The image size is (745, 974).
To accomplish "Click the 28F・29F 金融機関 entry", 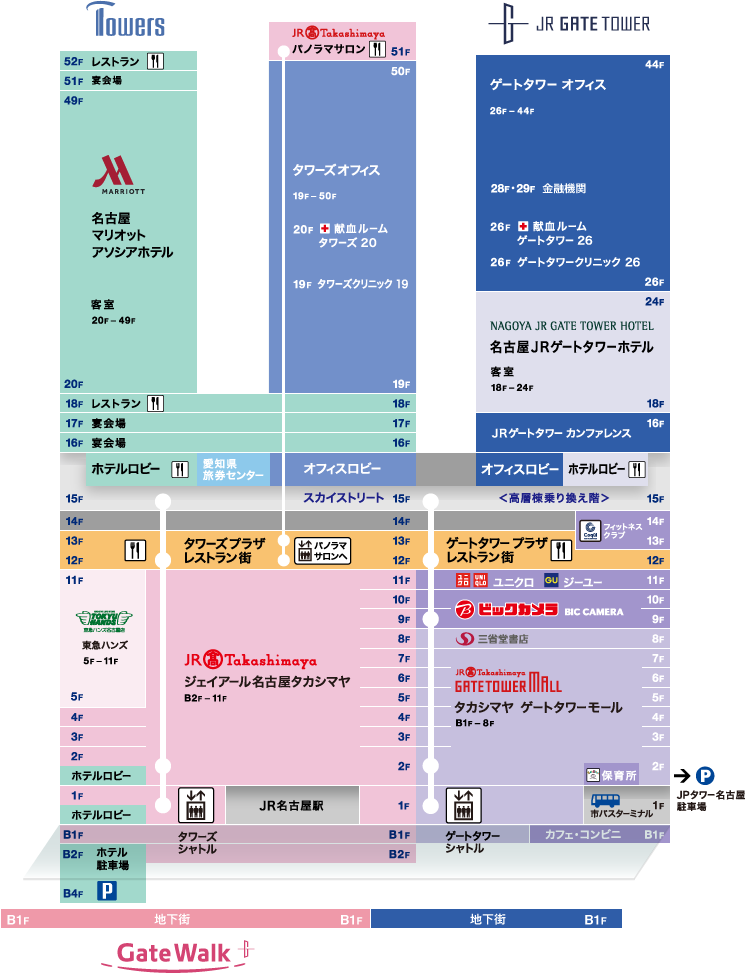I will [x=538, y=188].
